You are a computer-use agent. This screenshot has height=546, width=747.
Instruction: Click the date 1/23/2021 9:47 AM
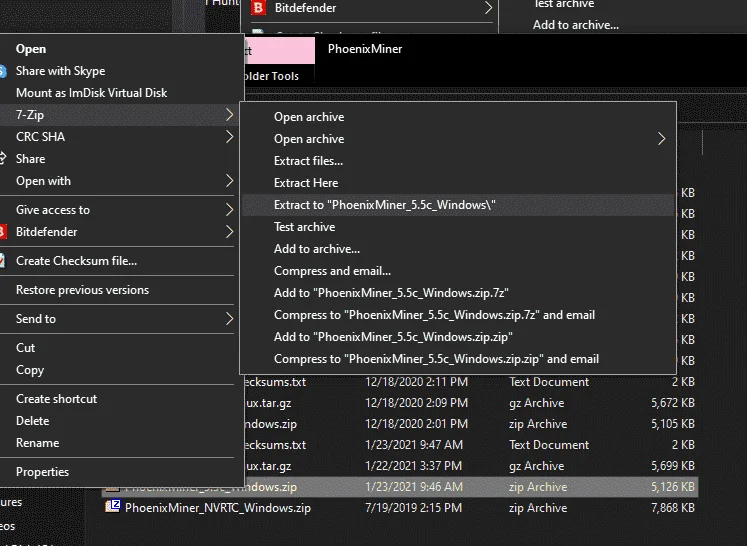(x=414, y=445)
